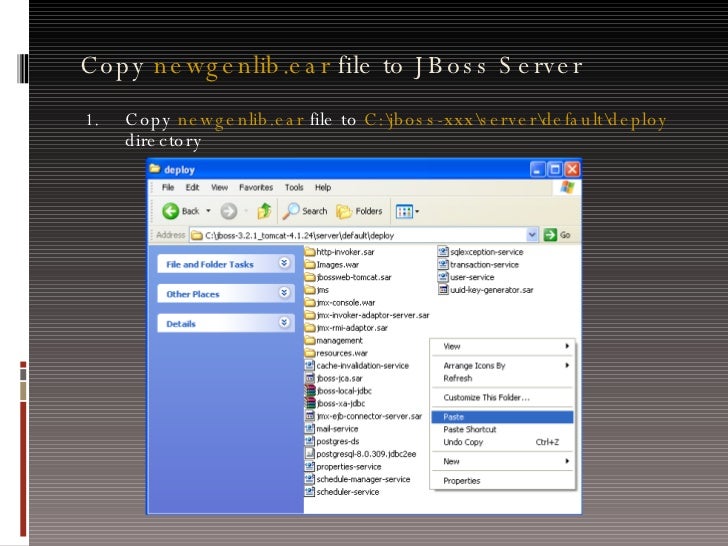Click the jms folder icon
The height and width of the screenshot is (546, 728).
coord(310,290)
